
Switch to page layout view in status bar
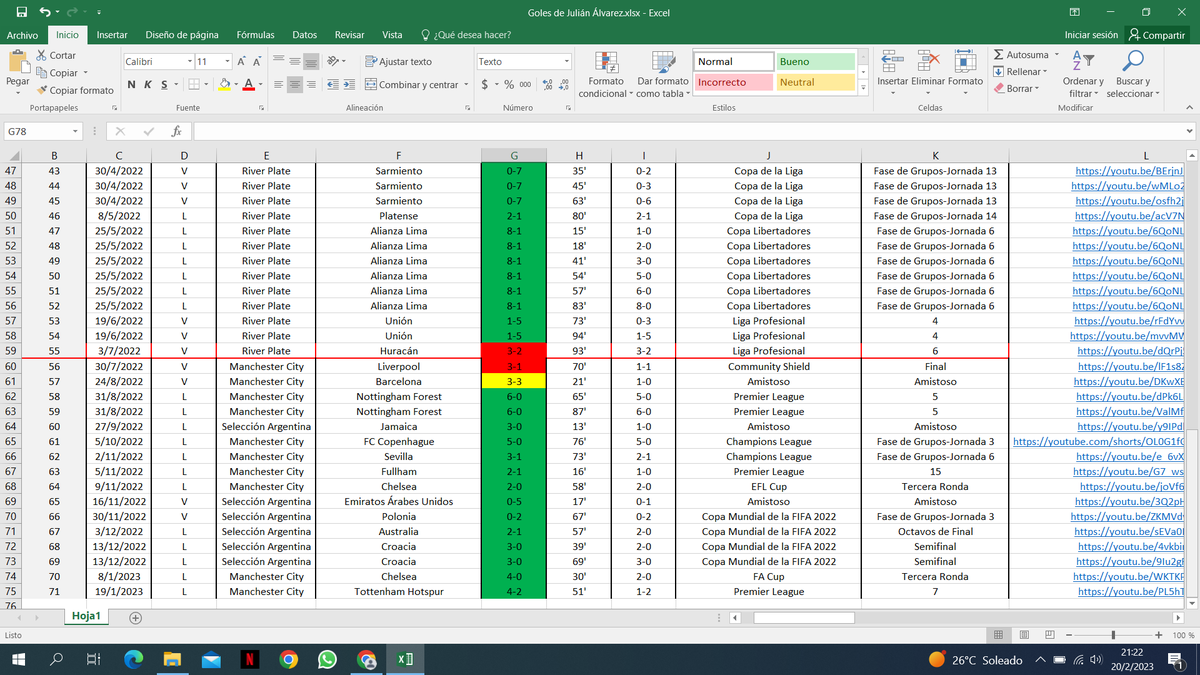click(x=1026, y=635)
